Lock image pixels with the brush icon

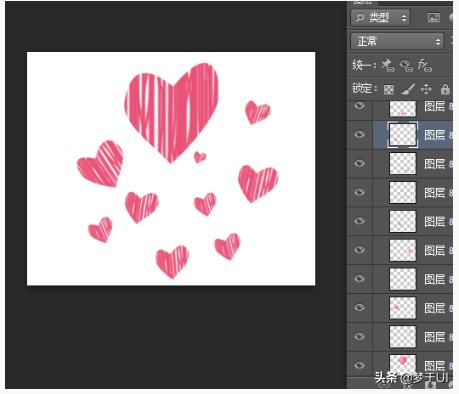[408, 89]
